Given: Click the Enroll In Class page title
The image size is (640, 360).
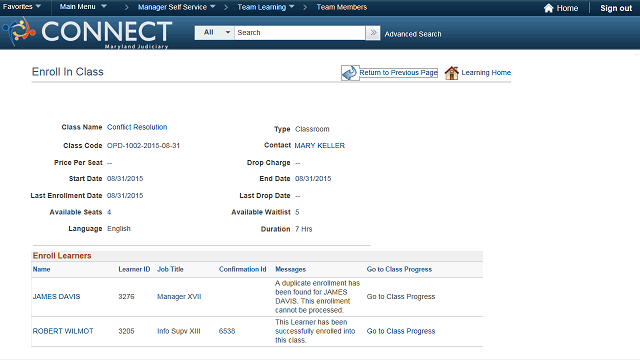Looking at the screenshot, I should coord(68,72).
